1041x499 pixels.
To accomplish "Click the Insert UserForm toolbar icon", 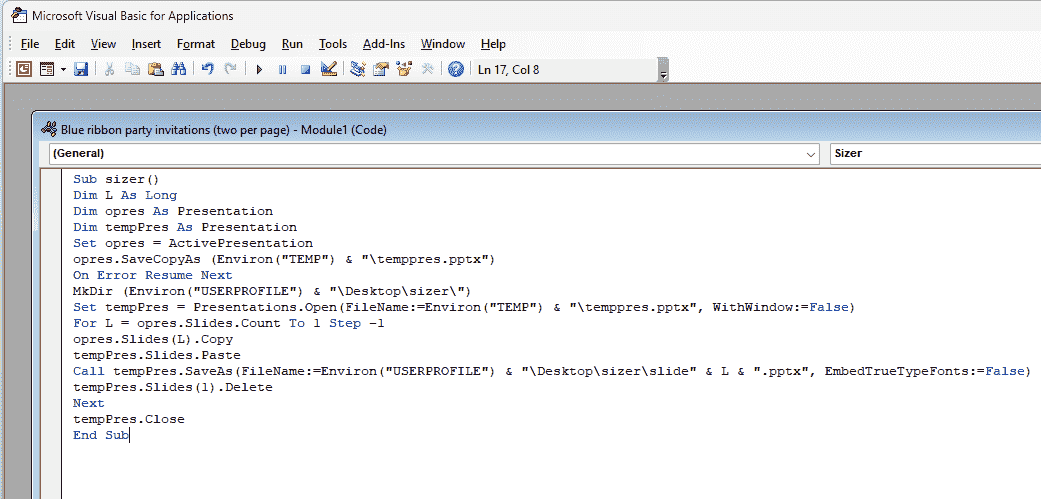I will [x=46, y=68].
